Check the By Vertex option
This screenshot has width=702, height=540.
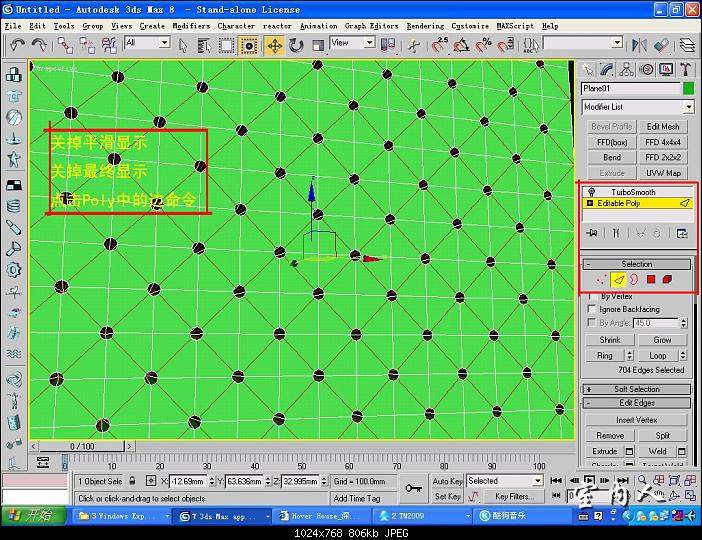(x=592, y=297)
